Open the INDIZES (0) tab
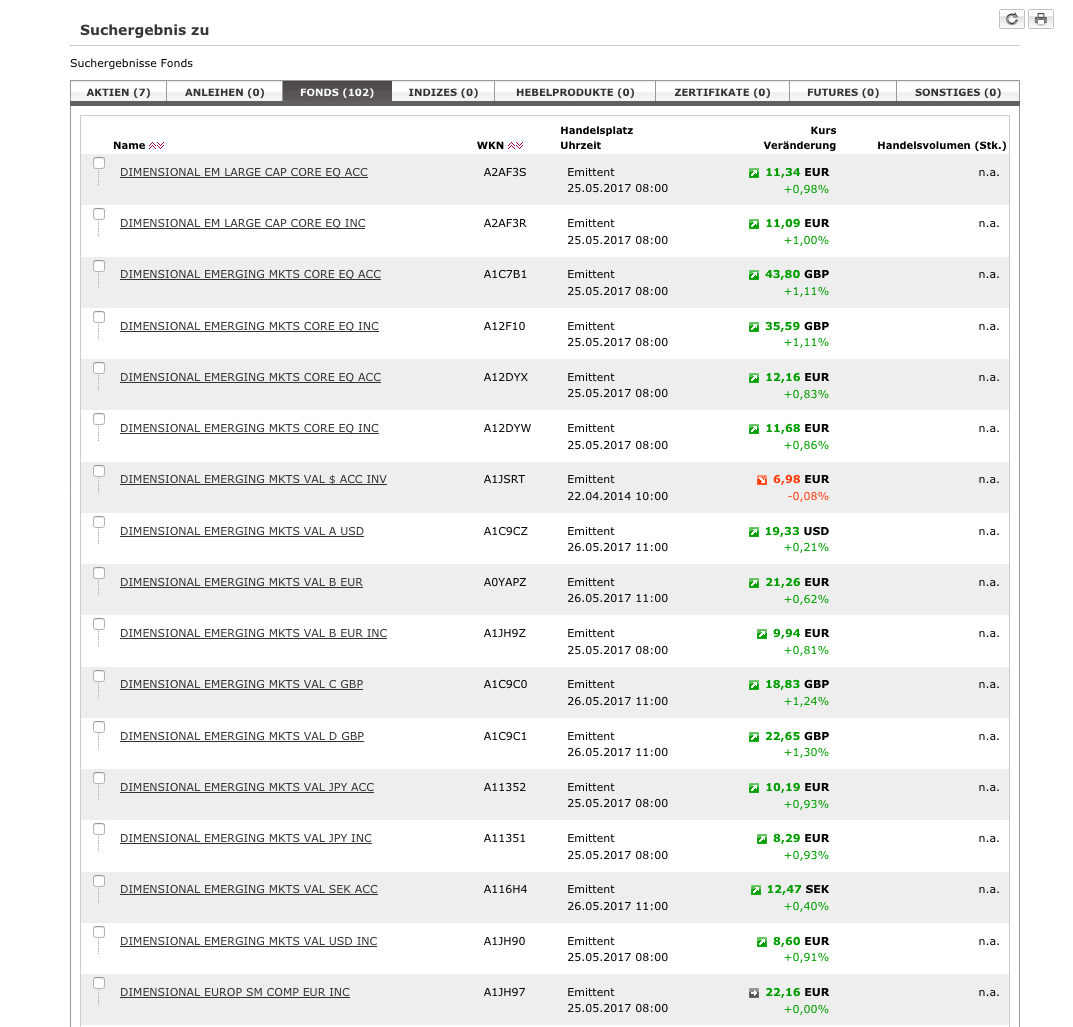This screenshot has height=1027, width=1073. [x=443, y=92]
